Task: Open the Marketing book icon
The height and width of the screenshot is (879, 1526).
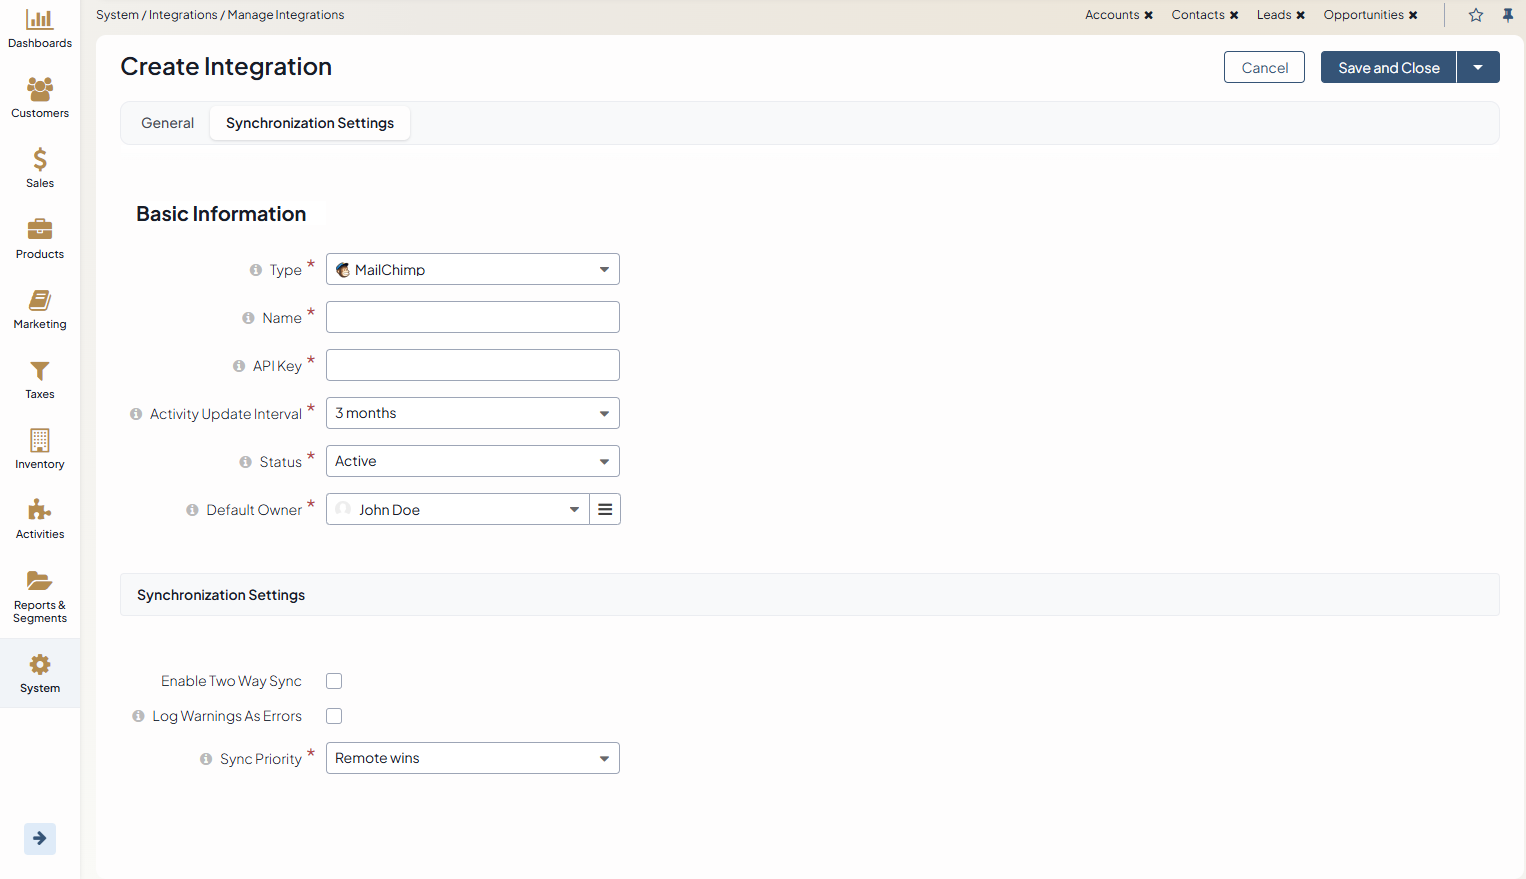Action: [40, 301]
